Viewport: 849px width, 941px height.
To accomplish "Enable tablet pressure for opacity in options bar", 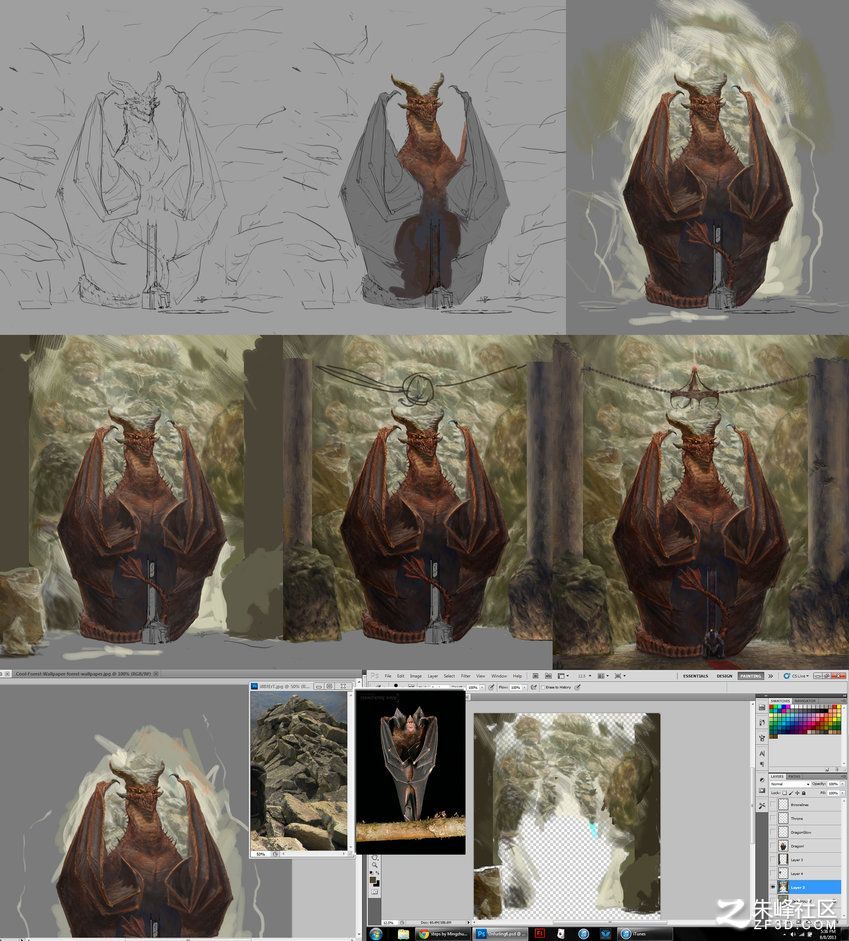I will 492,687.
